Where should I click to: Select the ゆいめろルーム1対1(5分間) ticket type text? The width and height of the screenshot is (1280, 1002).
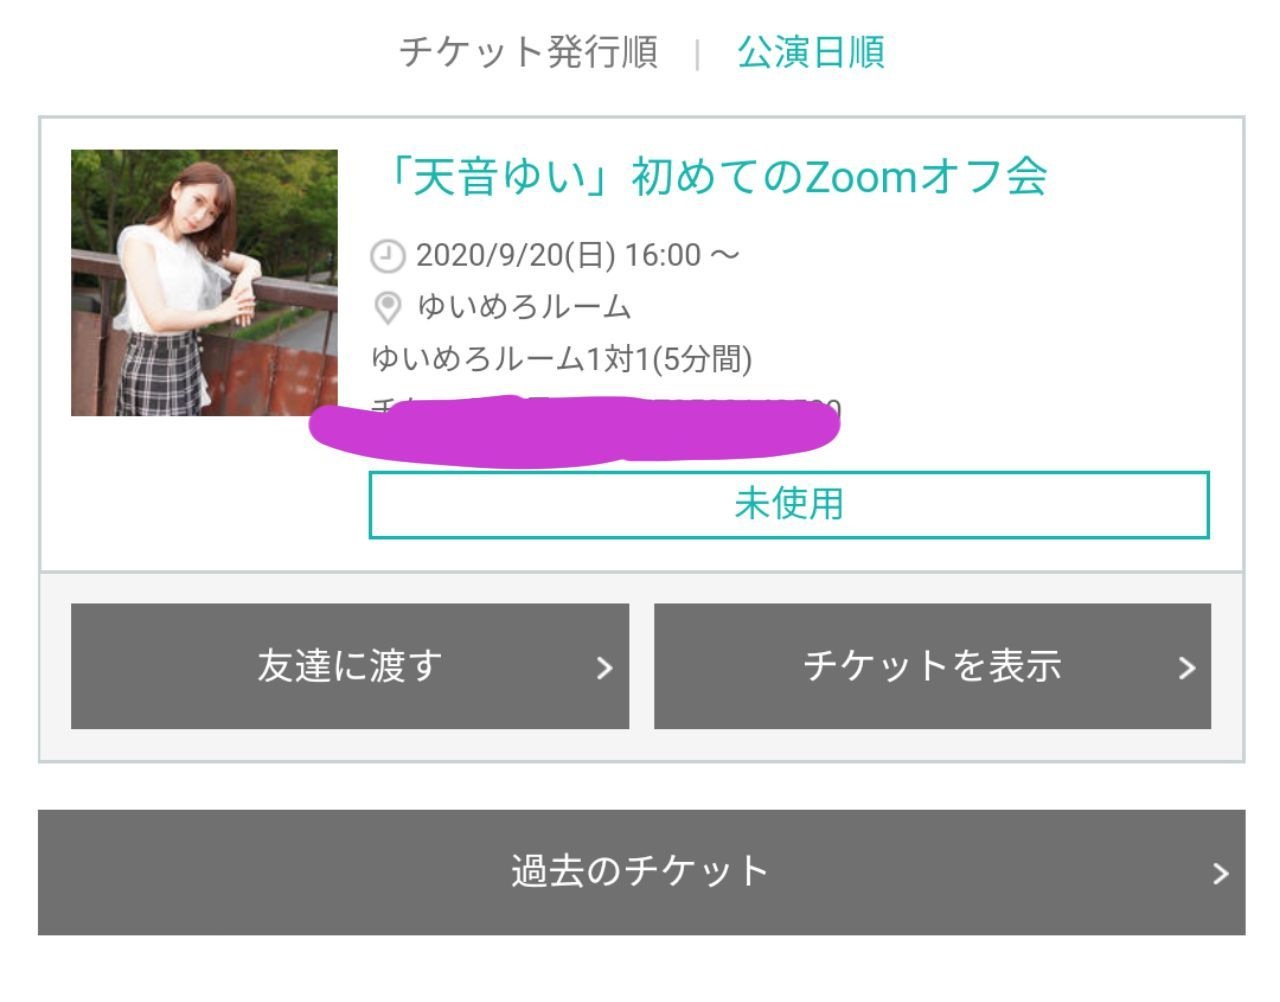[561, 358]
